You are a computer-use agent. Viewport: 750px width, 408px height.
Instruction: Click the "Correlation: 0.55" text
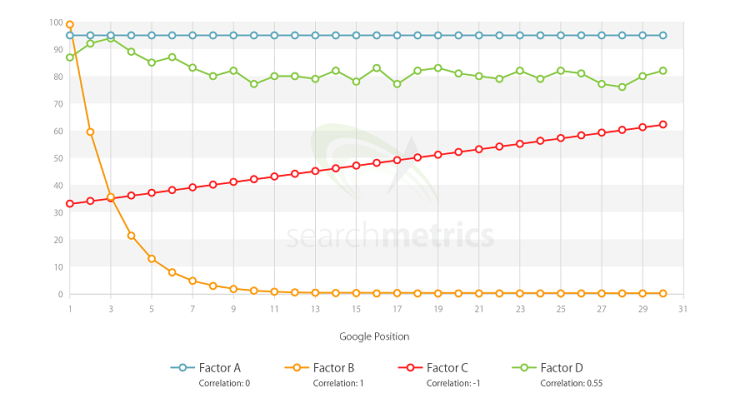(x=571, y=383)
